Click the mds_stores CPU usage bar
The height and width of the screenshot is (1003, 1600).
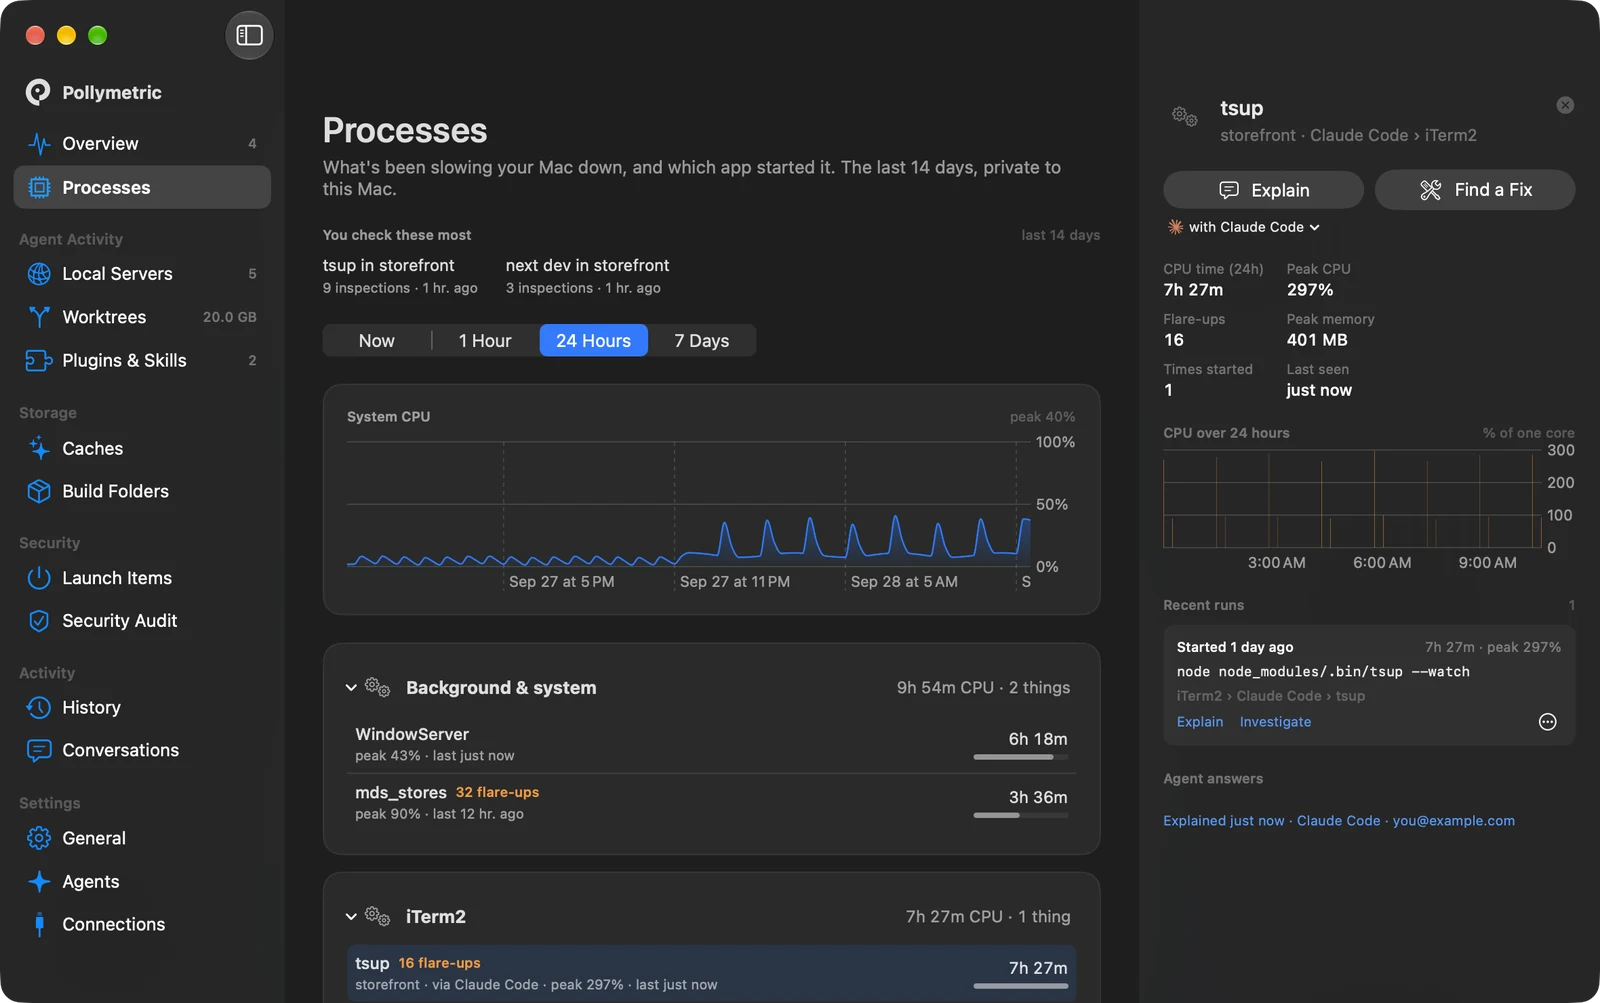tap(1021, 815)
